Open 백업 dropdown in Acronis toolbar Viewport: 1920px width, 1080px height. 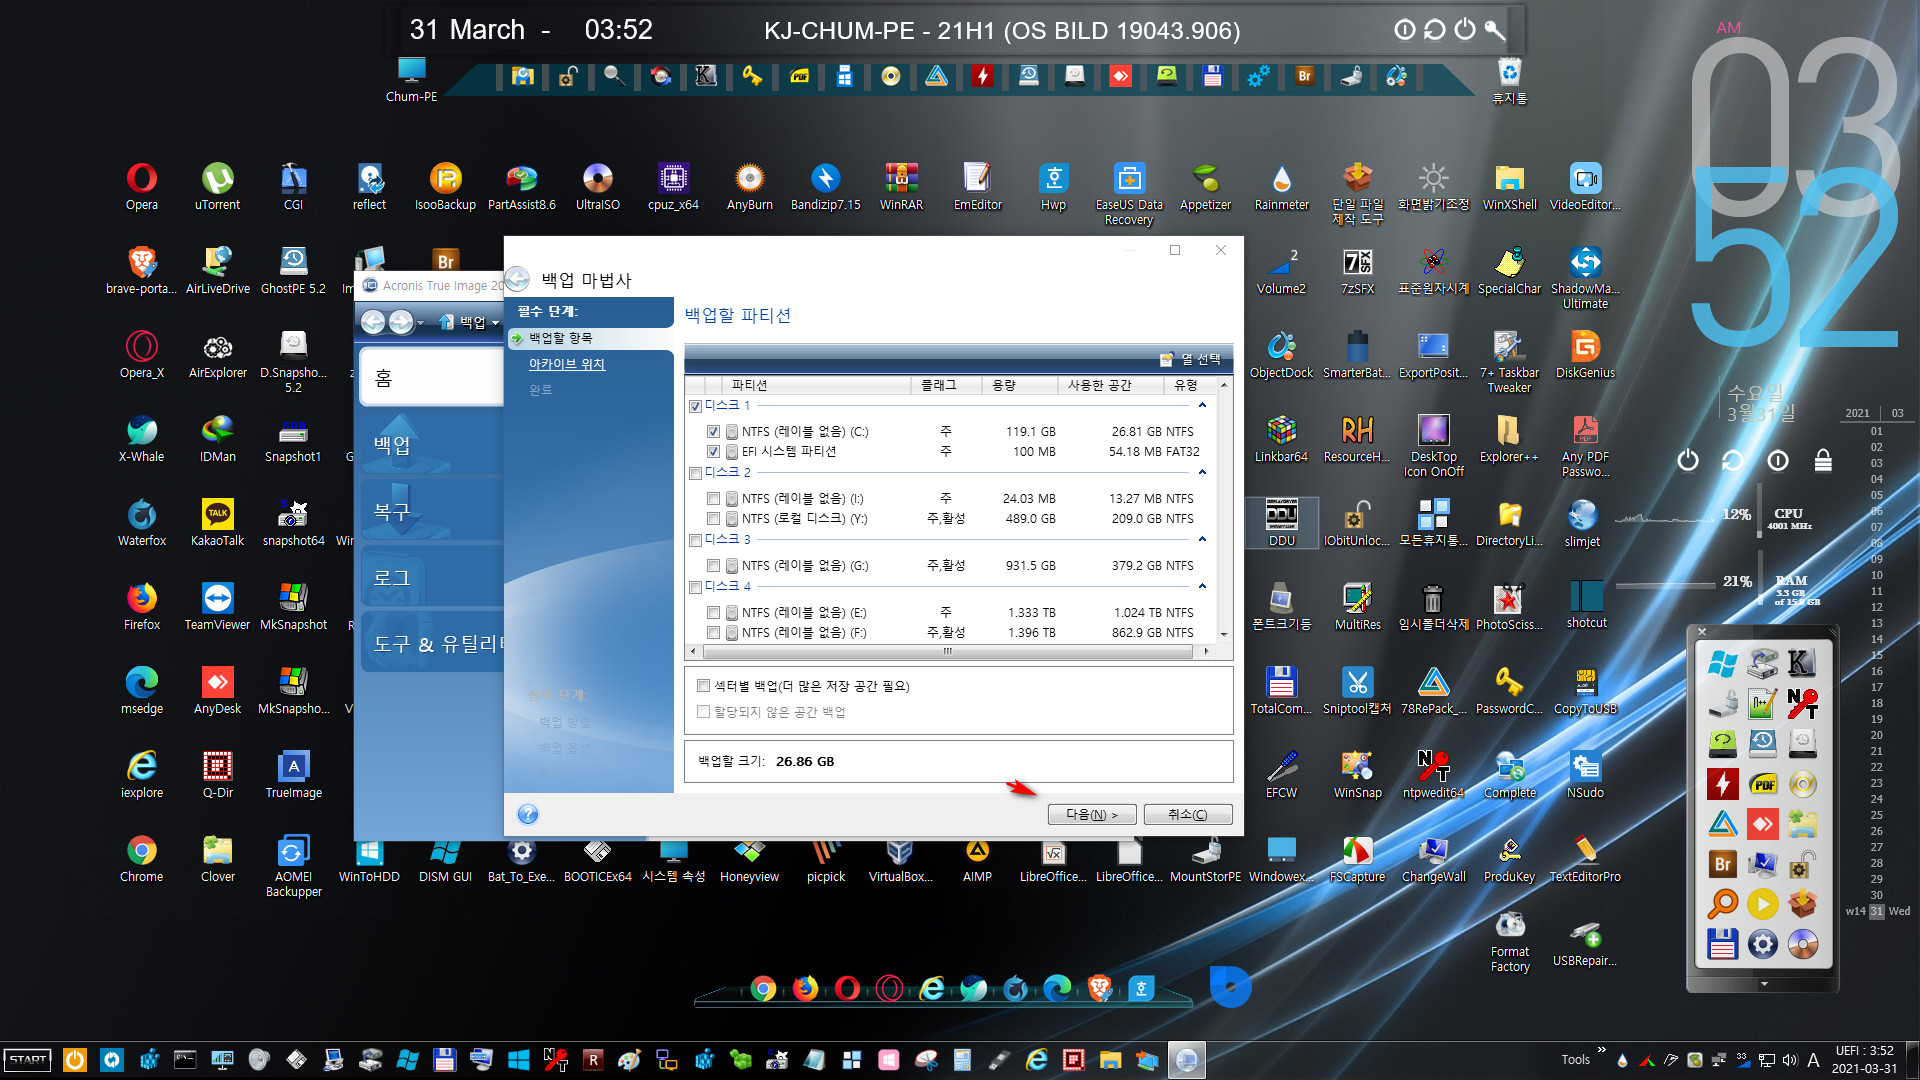tap(469, 322)
